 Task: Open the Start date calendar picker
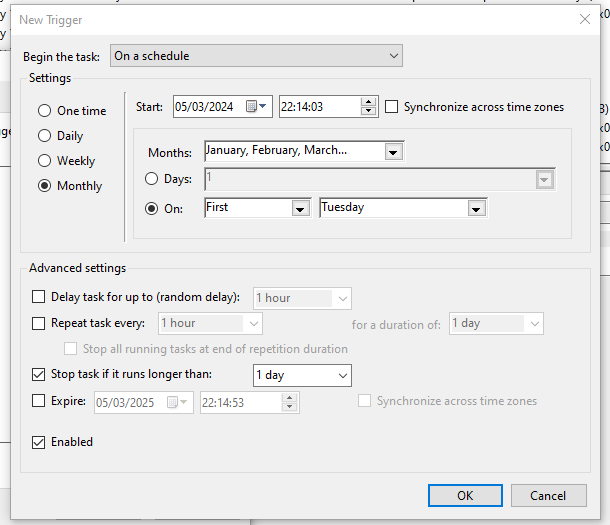(x=253, y=107)
